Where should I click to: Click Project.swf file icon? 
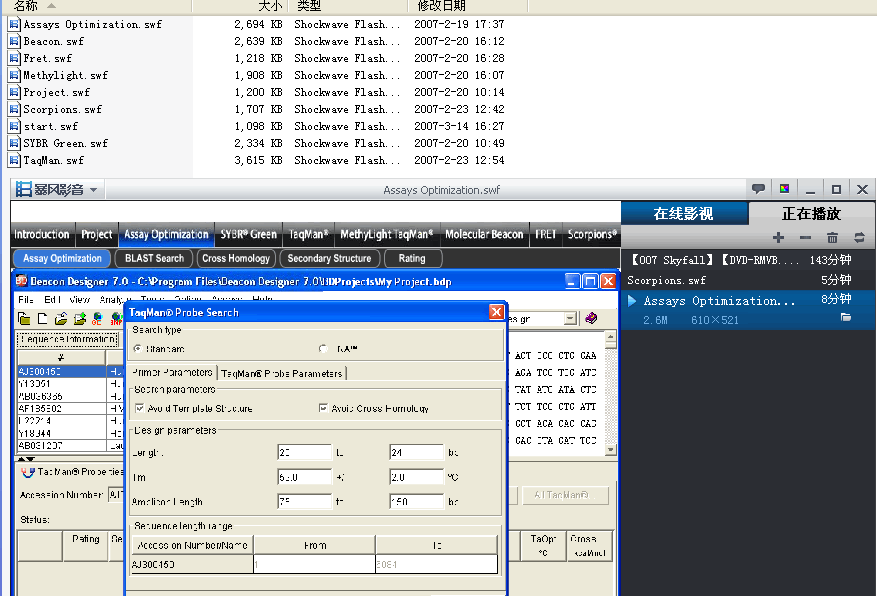click(x=14, y=92)
